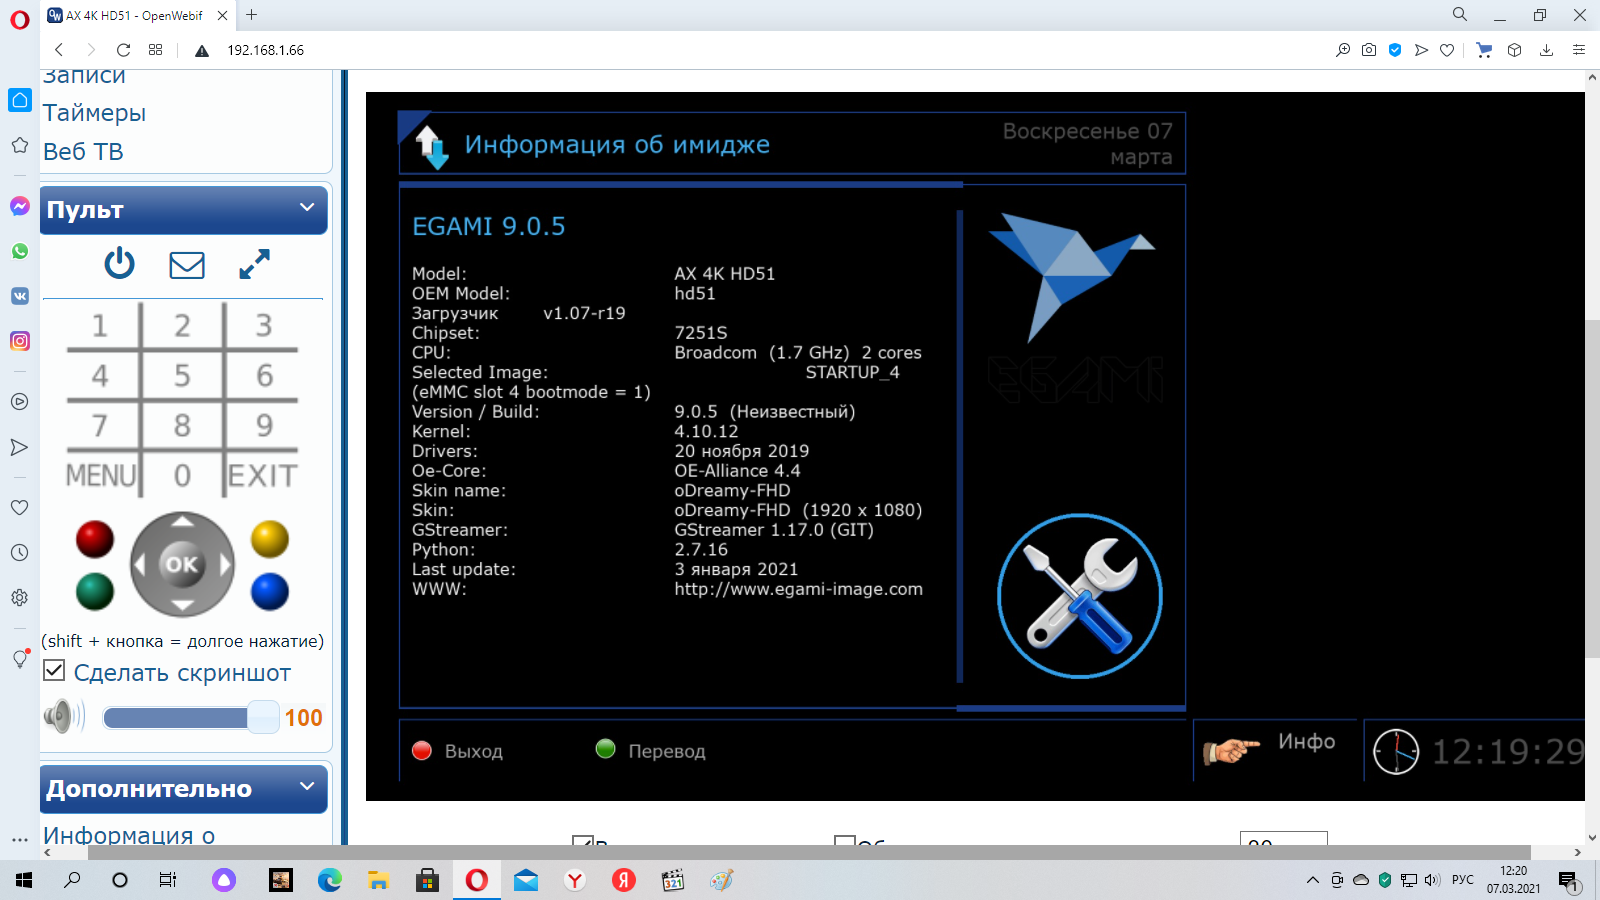The height and width of the screenshot is (900, 1600).
Task: Click the remote down arrow
Action: pos(182,606)
